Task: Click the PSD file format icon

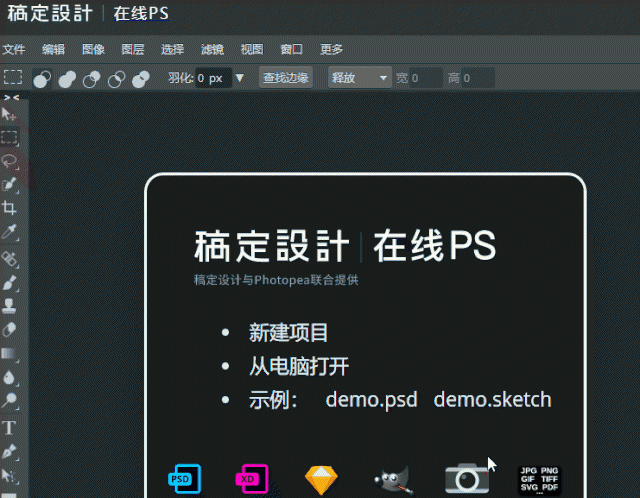Action: click(184, 478)
